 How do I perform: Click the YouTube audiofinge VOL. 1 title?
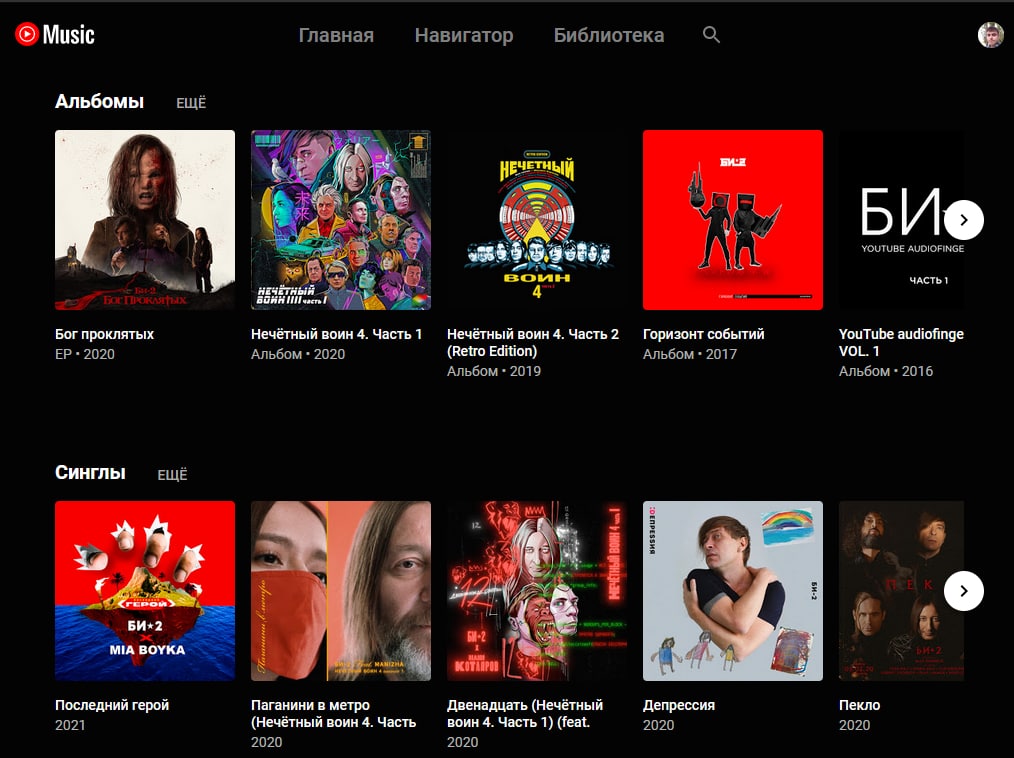(901, 343)
